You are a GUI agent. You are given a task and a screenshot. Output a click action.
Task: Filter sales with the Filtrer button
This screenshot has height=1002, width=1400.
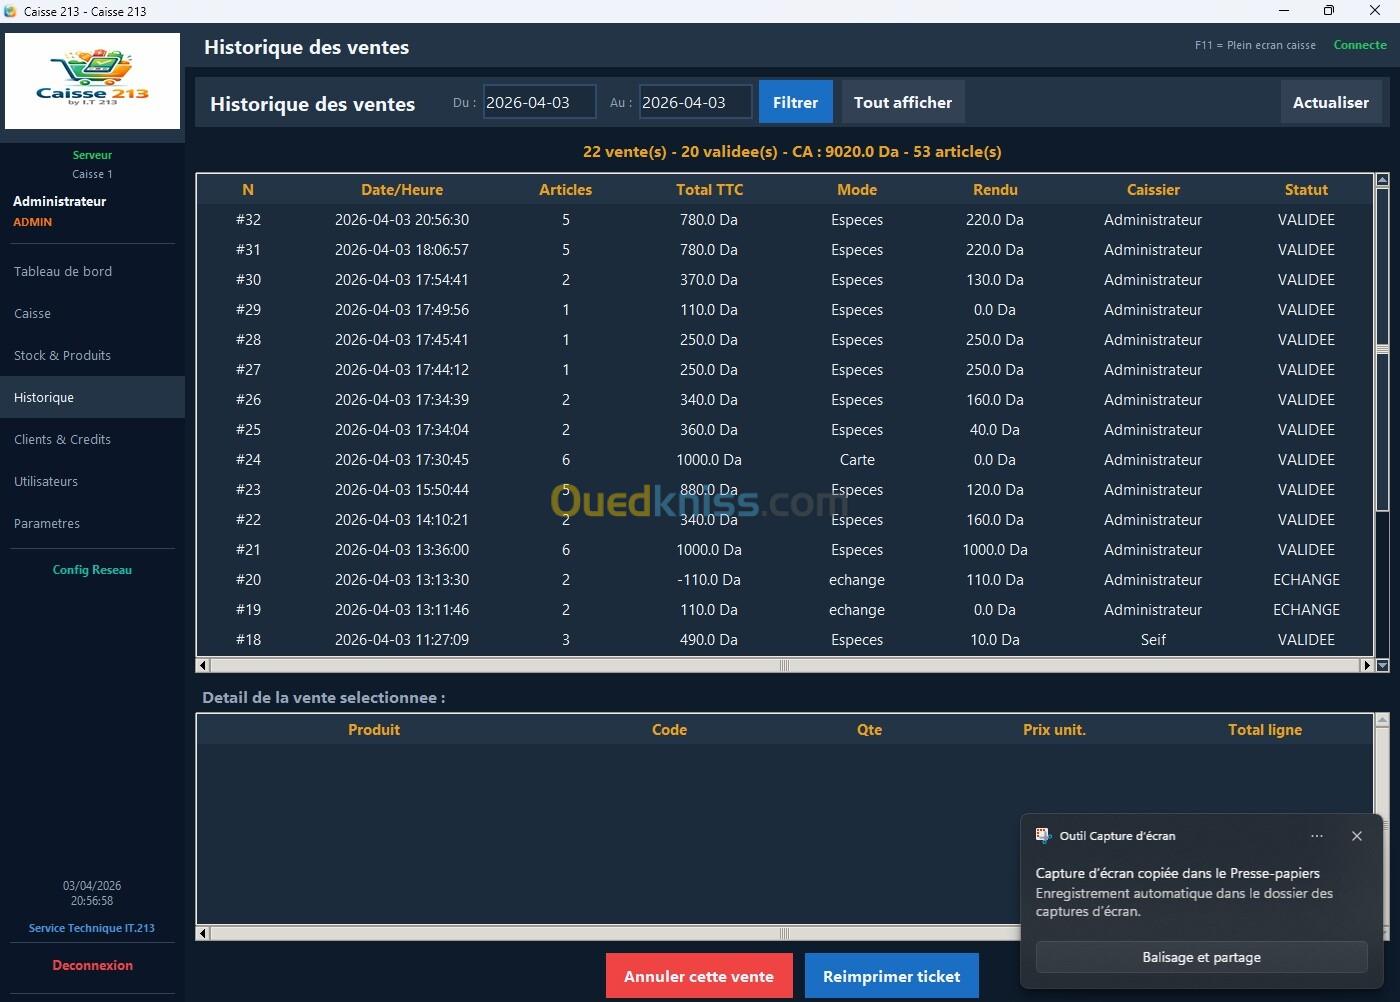click(795, 102)
